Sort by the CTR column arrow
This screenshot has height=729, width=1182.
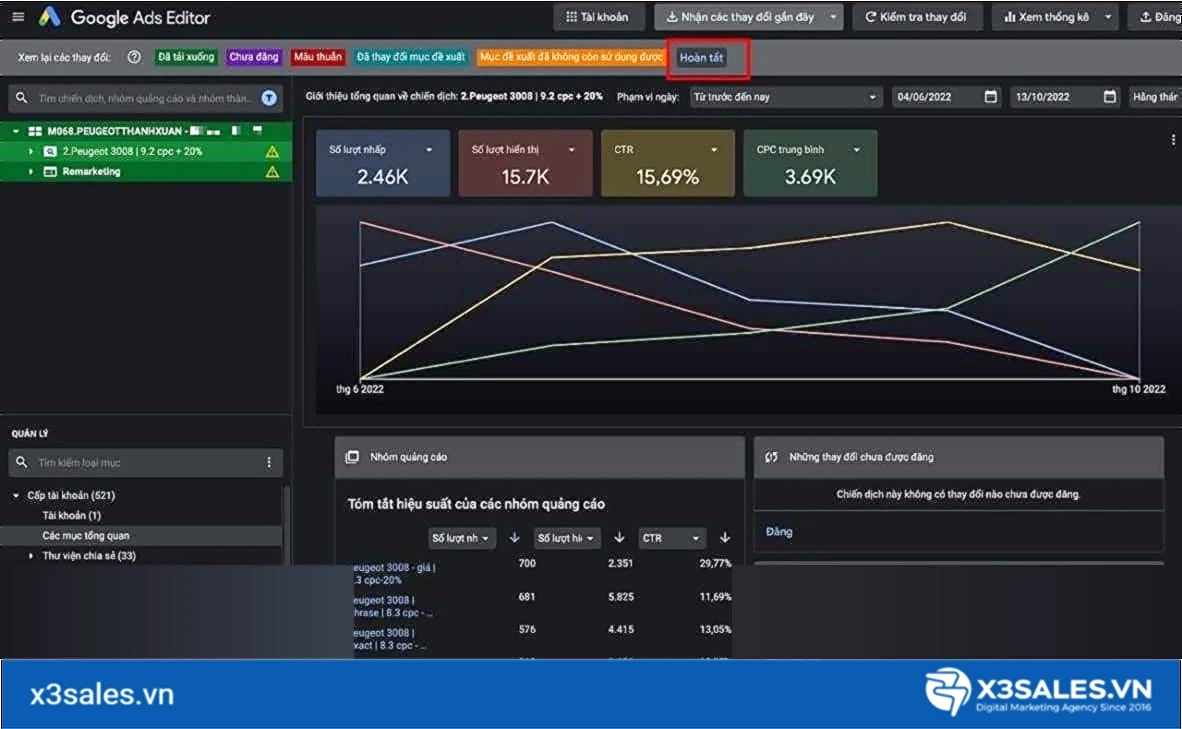724,538
